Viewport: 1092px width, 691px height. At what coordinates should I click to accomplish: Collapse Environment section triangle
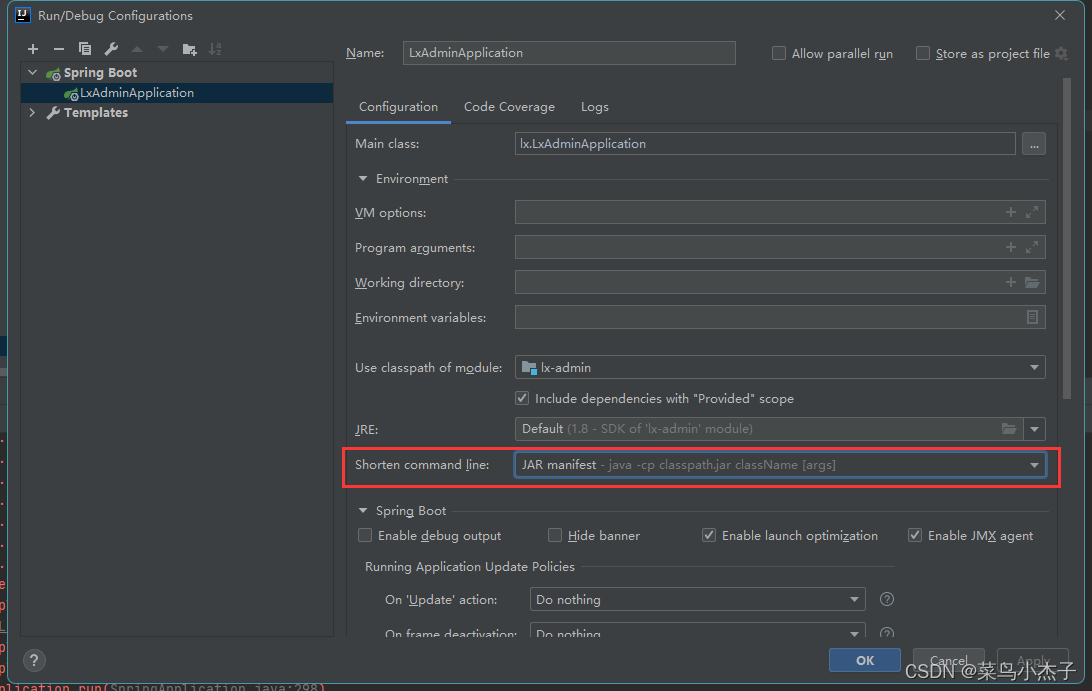[x=363, y=178]
